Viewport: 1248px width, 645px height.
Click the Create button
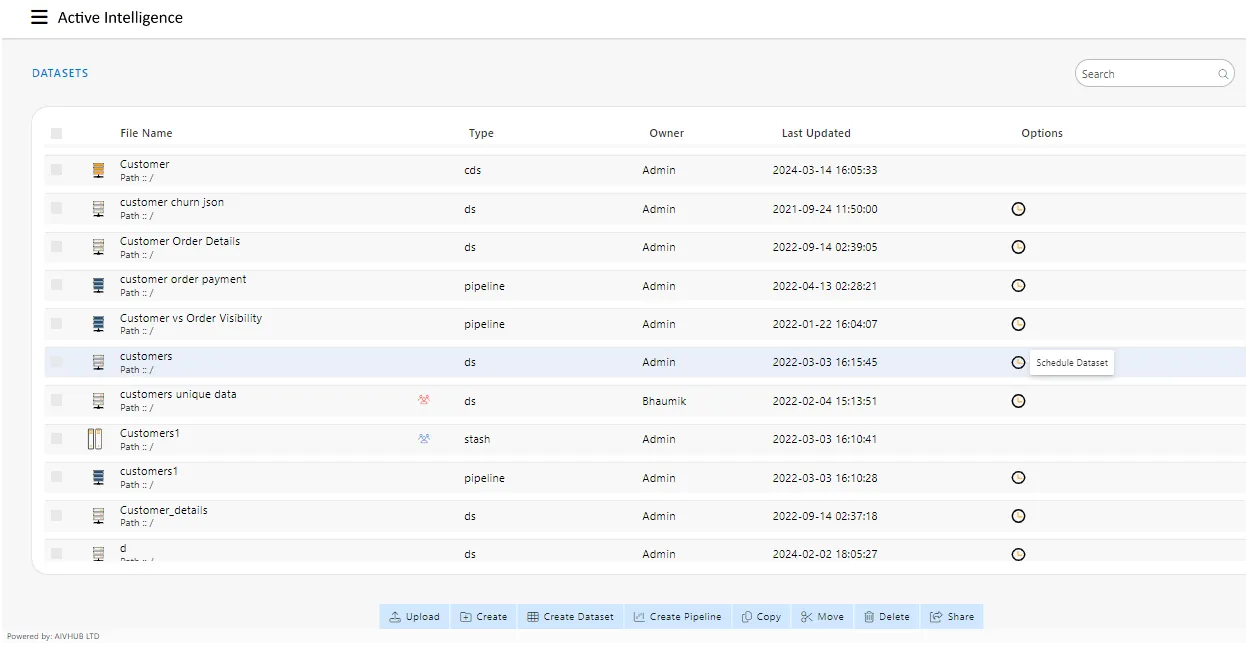coord(484,617)
